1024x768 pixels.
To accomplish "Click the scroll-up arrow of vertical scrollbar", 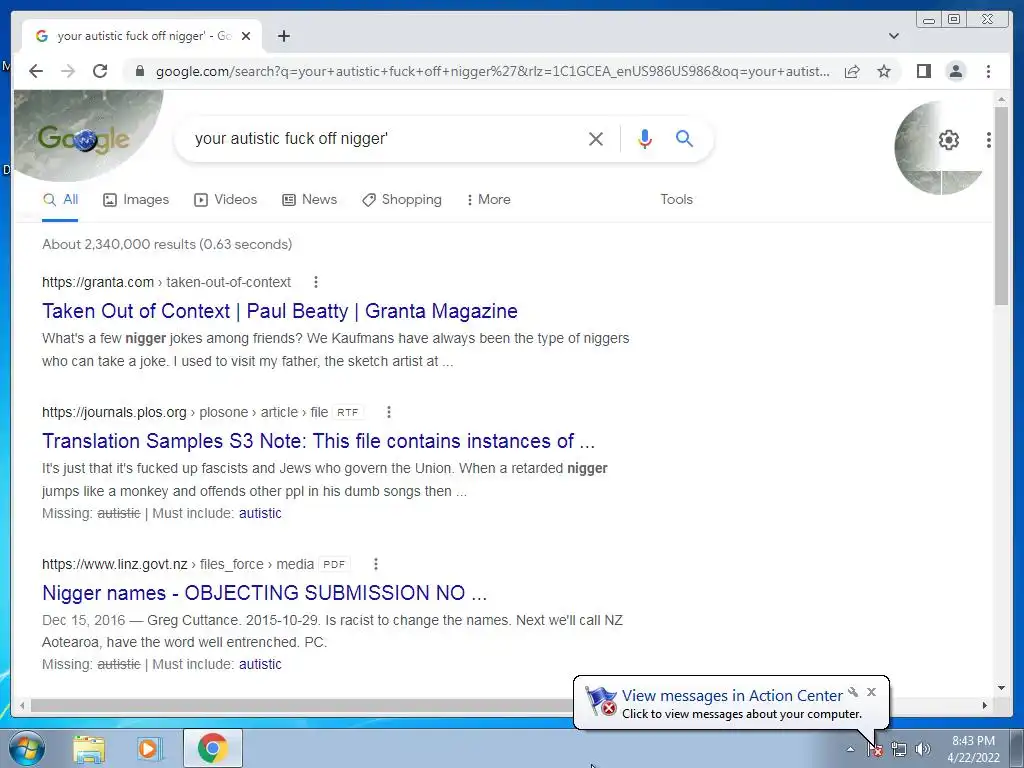I will (1001, 99).
